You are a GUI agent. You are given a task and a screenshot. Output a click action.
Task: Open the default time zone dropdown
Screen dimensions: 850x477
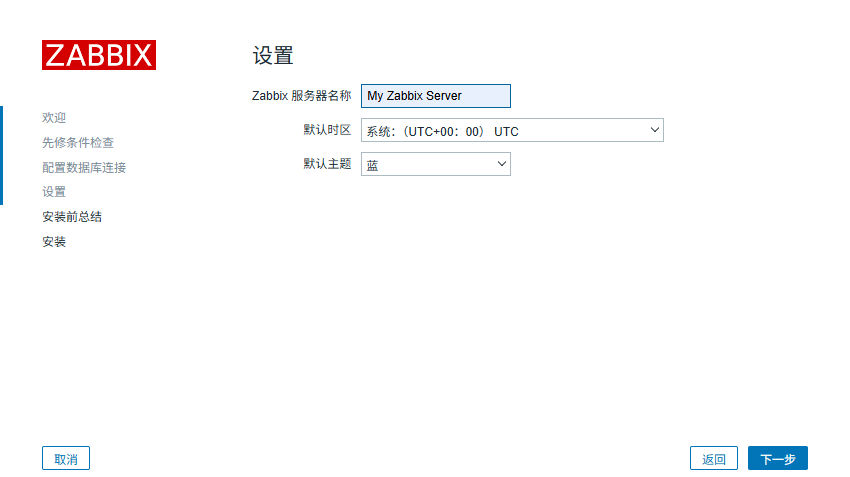point(512,130)
